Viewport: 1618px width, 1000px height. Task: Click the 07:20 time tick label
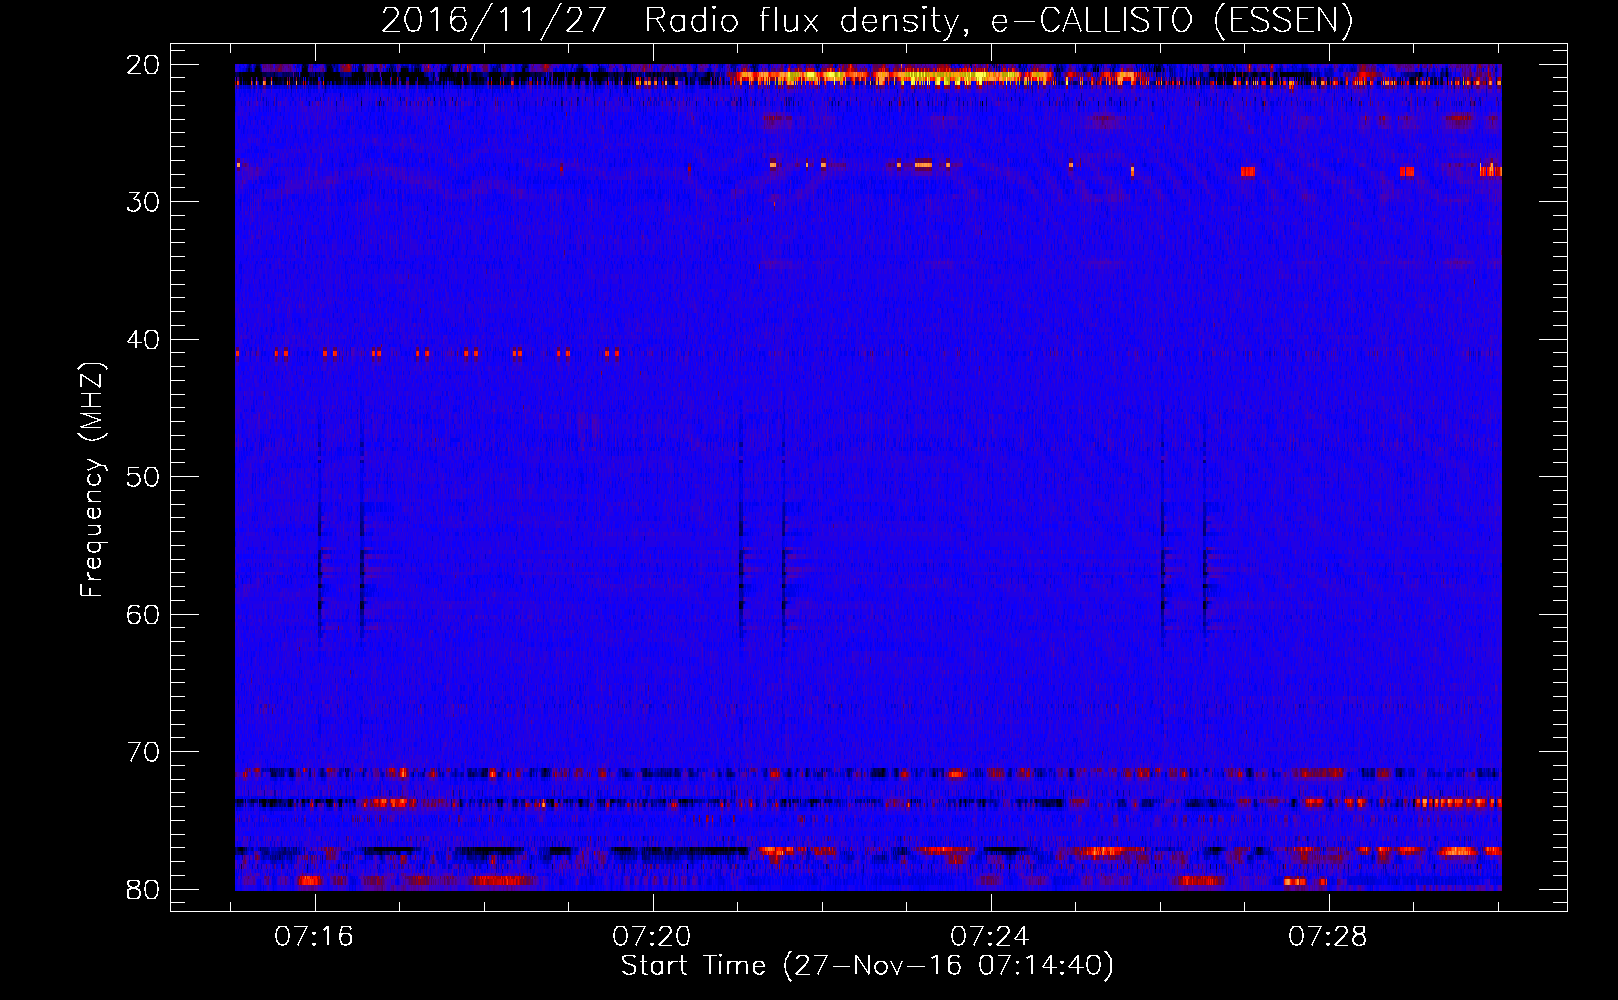click(x=652, y=937)
